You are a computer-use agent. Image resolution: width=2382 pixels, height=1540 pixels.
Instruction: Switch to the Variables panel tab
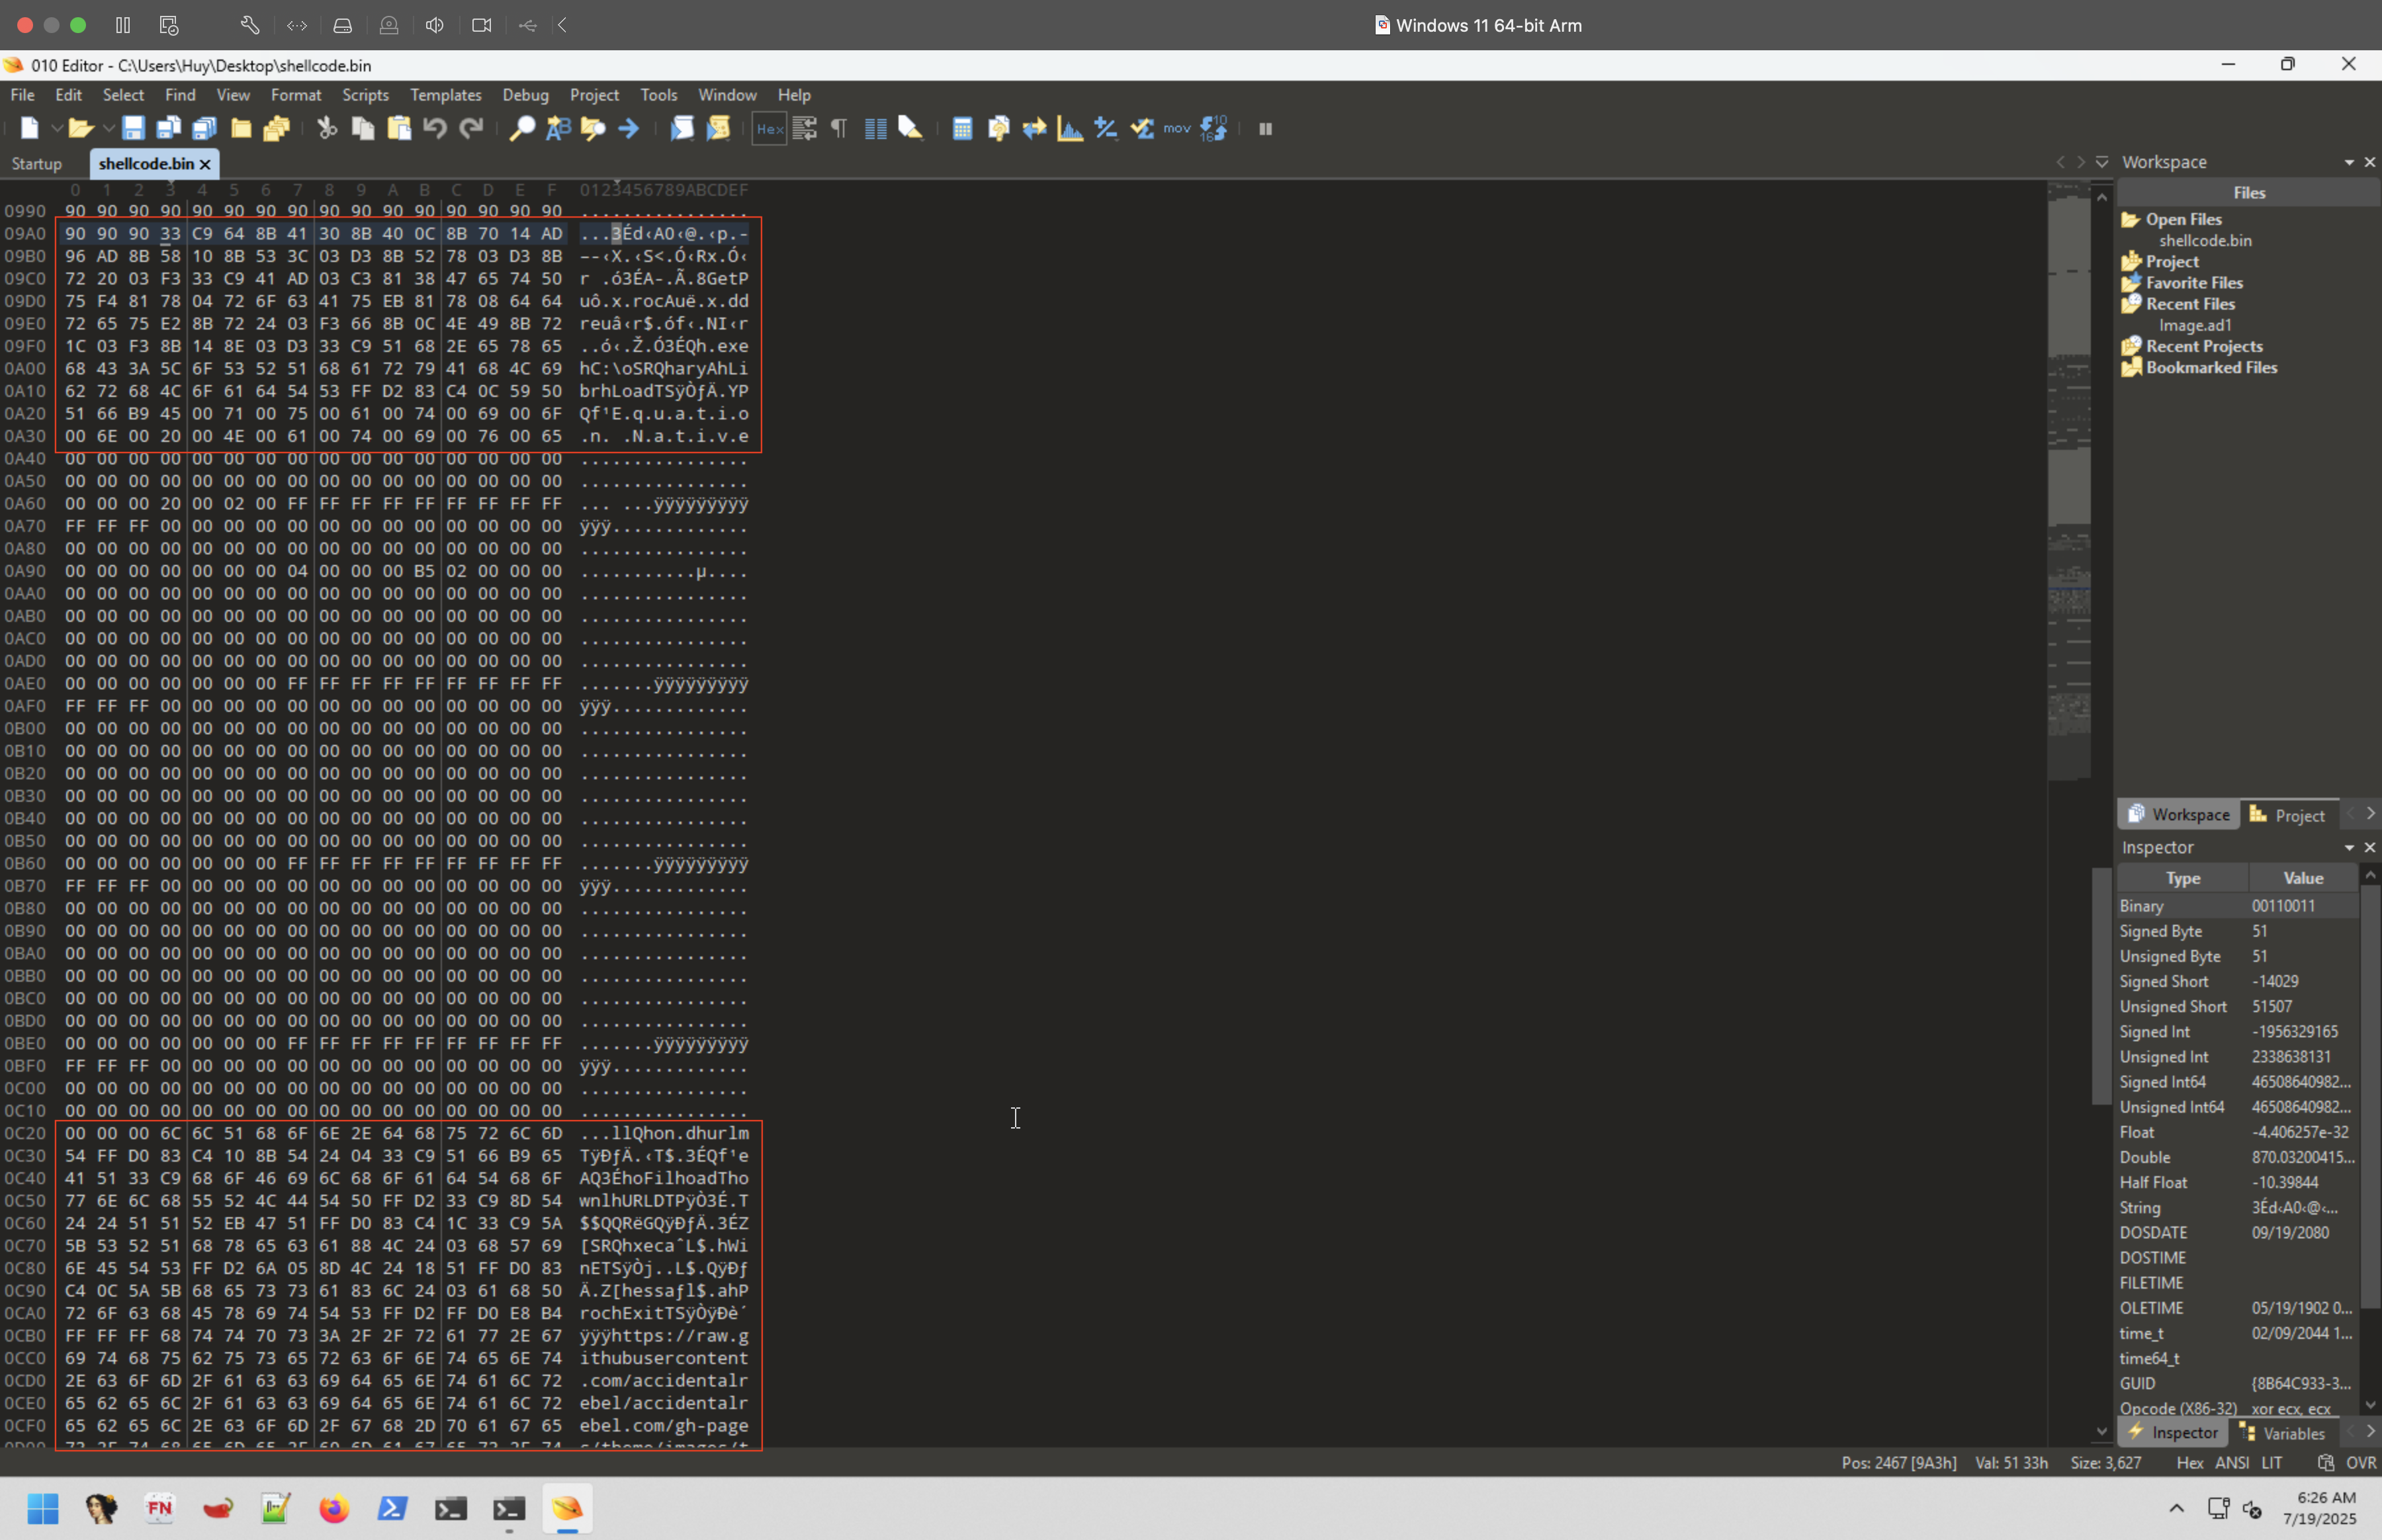[x=2286, y=1432]
